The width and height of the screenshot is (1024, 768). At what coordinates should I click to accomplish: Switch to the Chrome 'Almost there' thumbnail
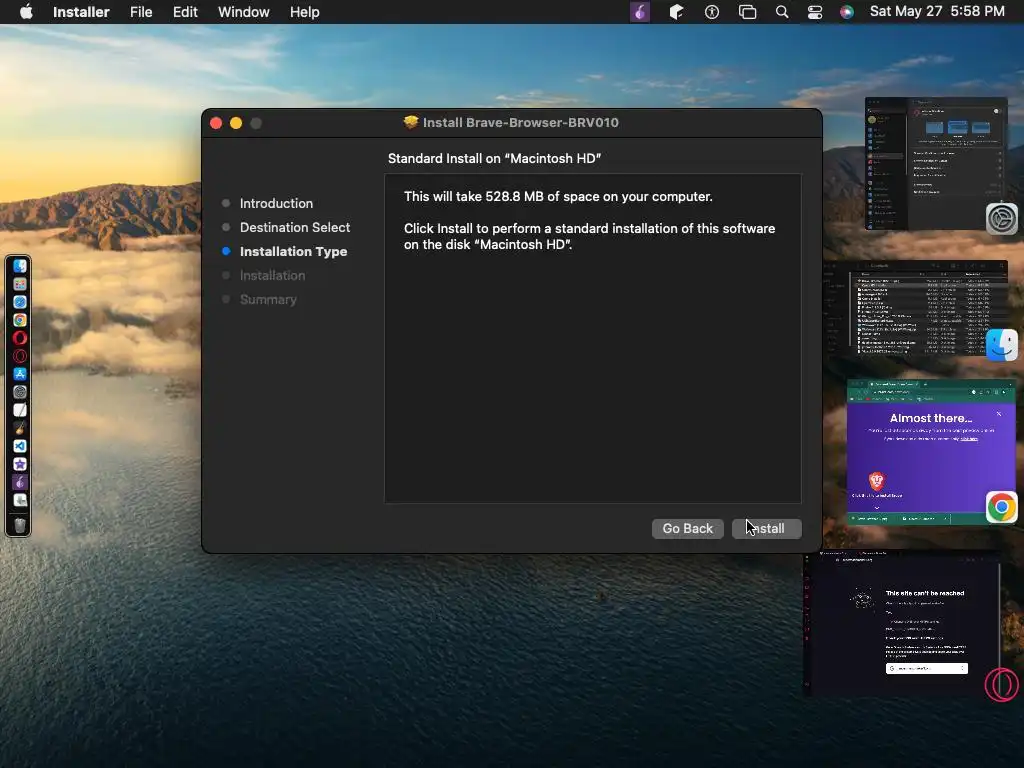[x=931, y=452]
